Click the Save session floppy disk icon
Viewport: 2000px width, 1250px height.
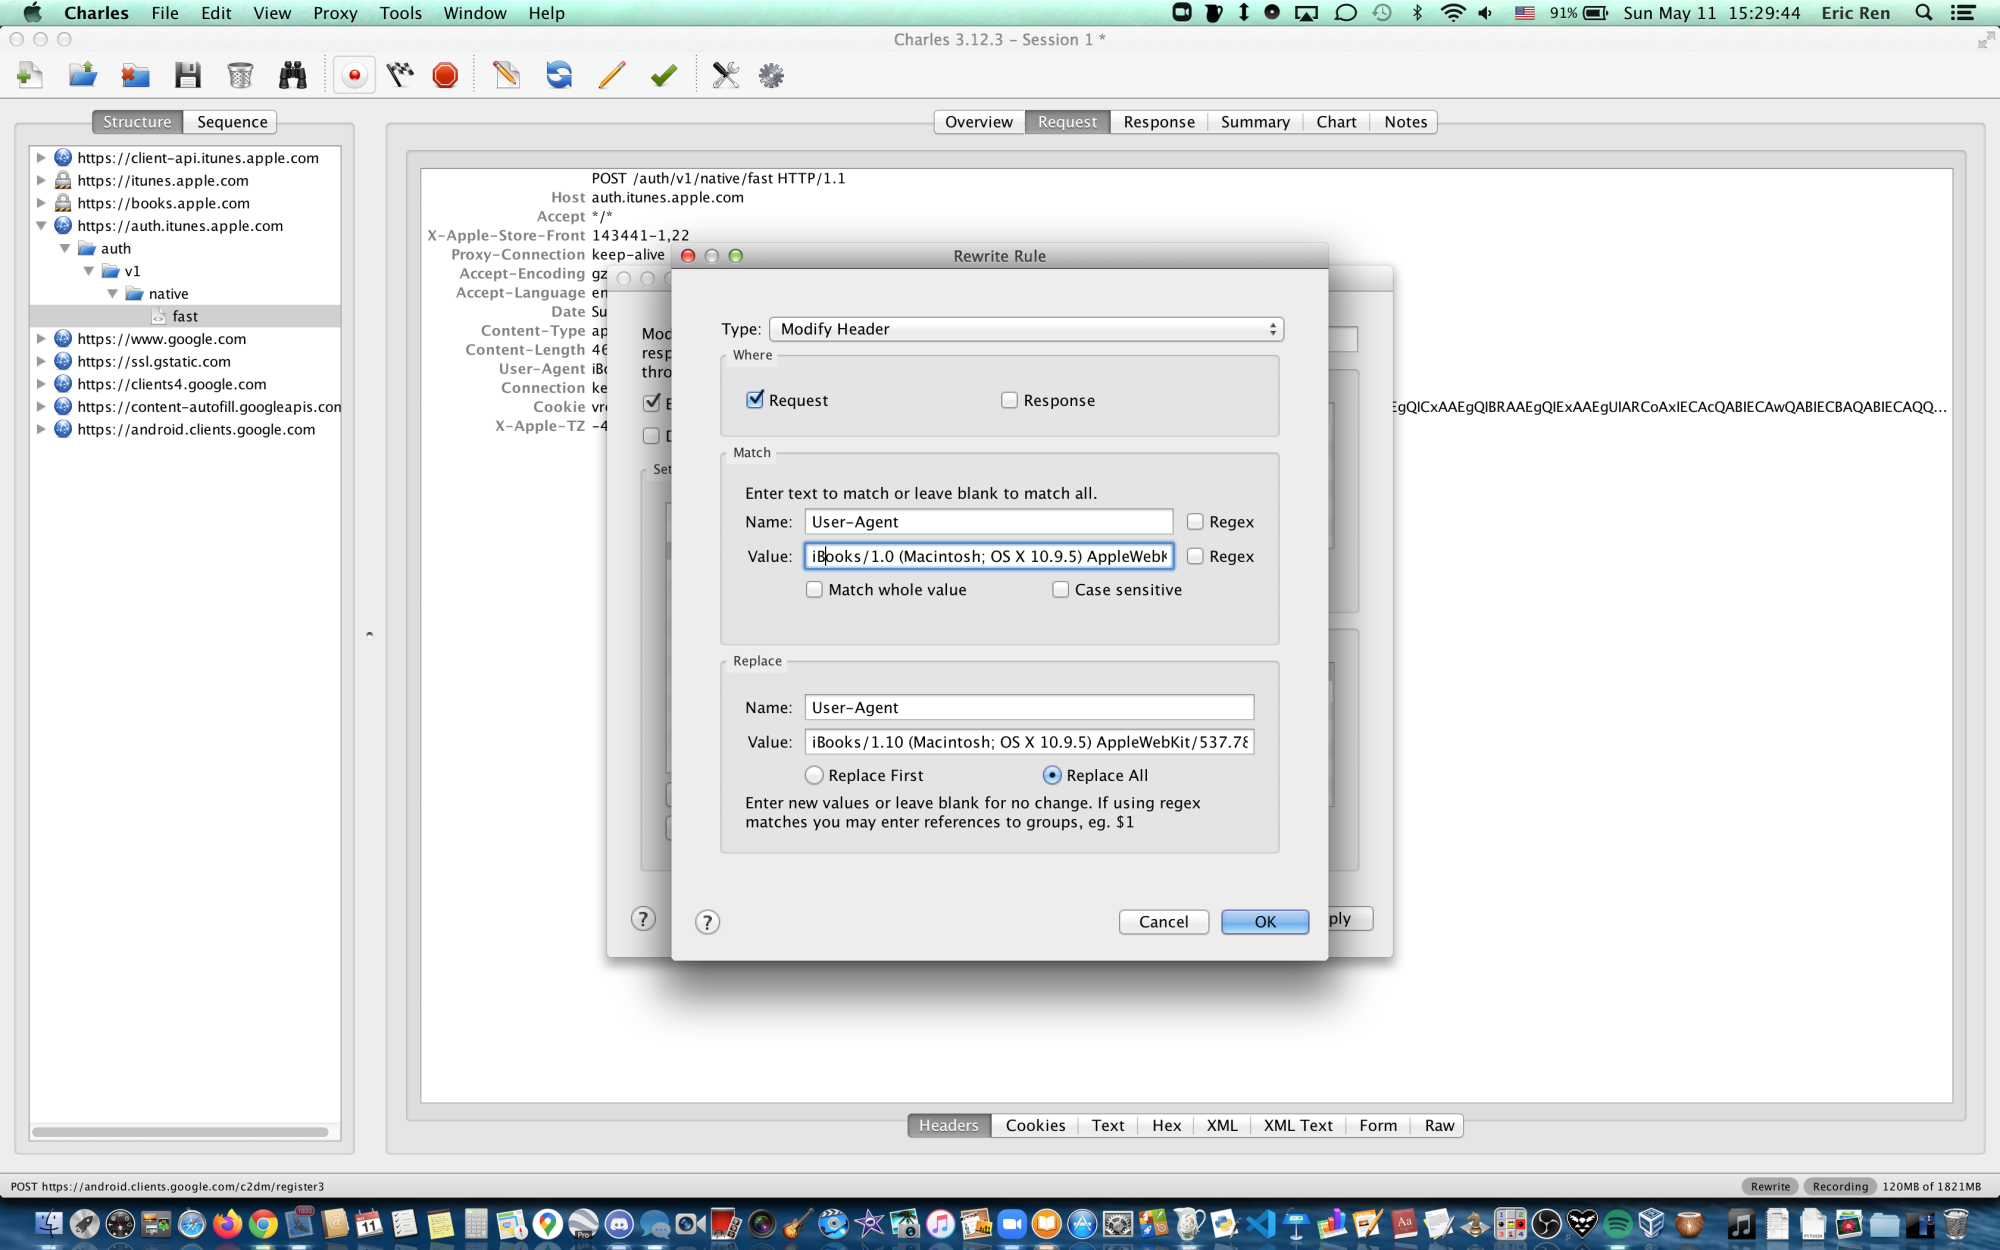coord(188,75)
